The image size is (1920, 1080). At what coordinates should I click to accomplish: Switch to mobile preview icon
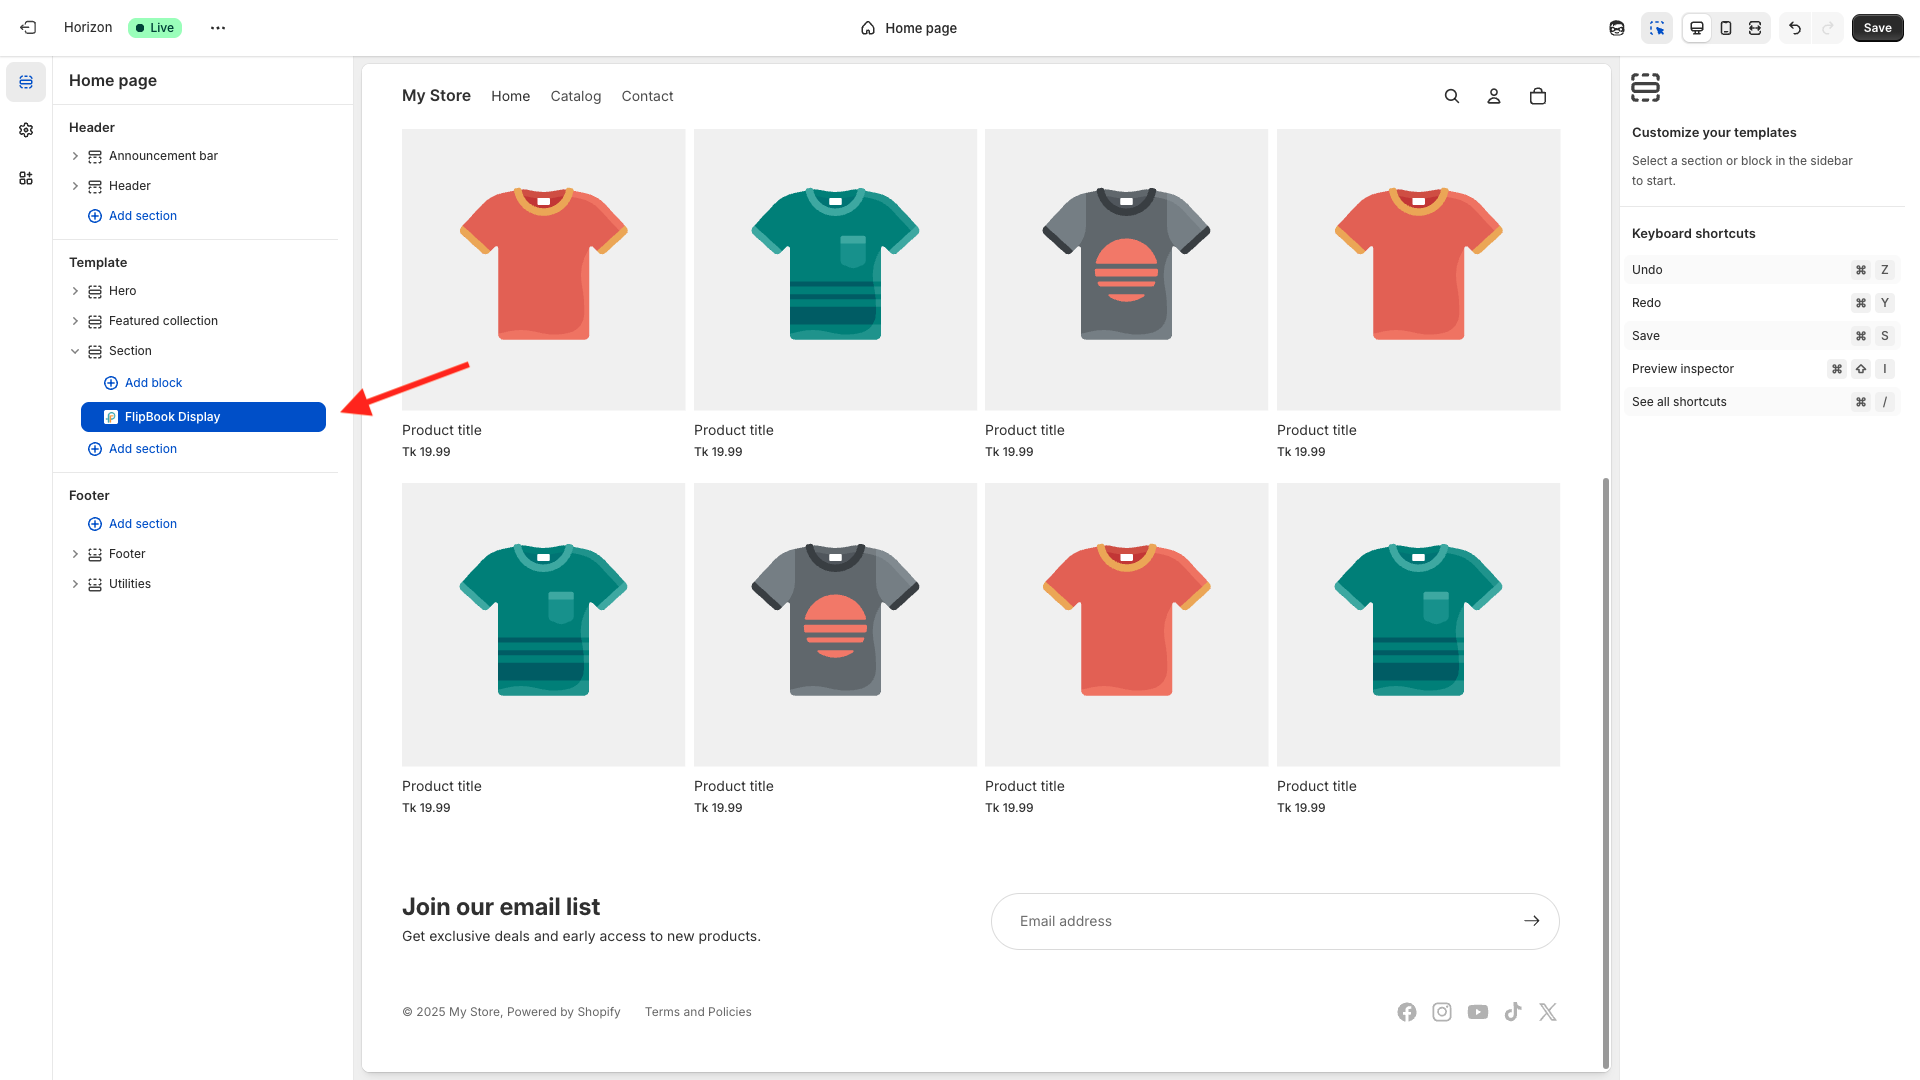pyautogui.click(x=1726, y=28)
